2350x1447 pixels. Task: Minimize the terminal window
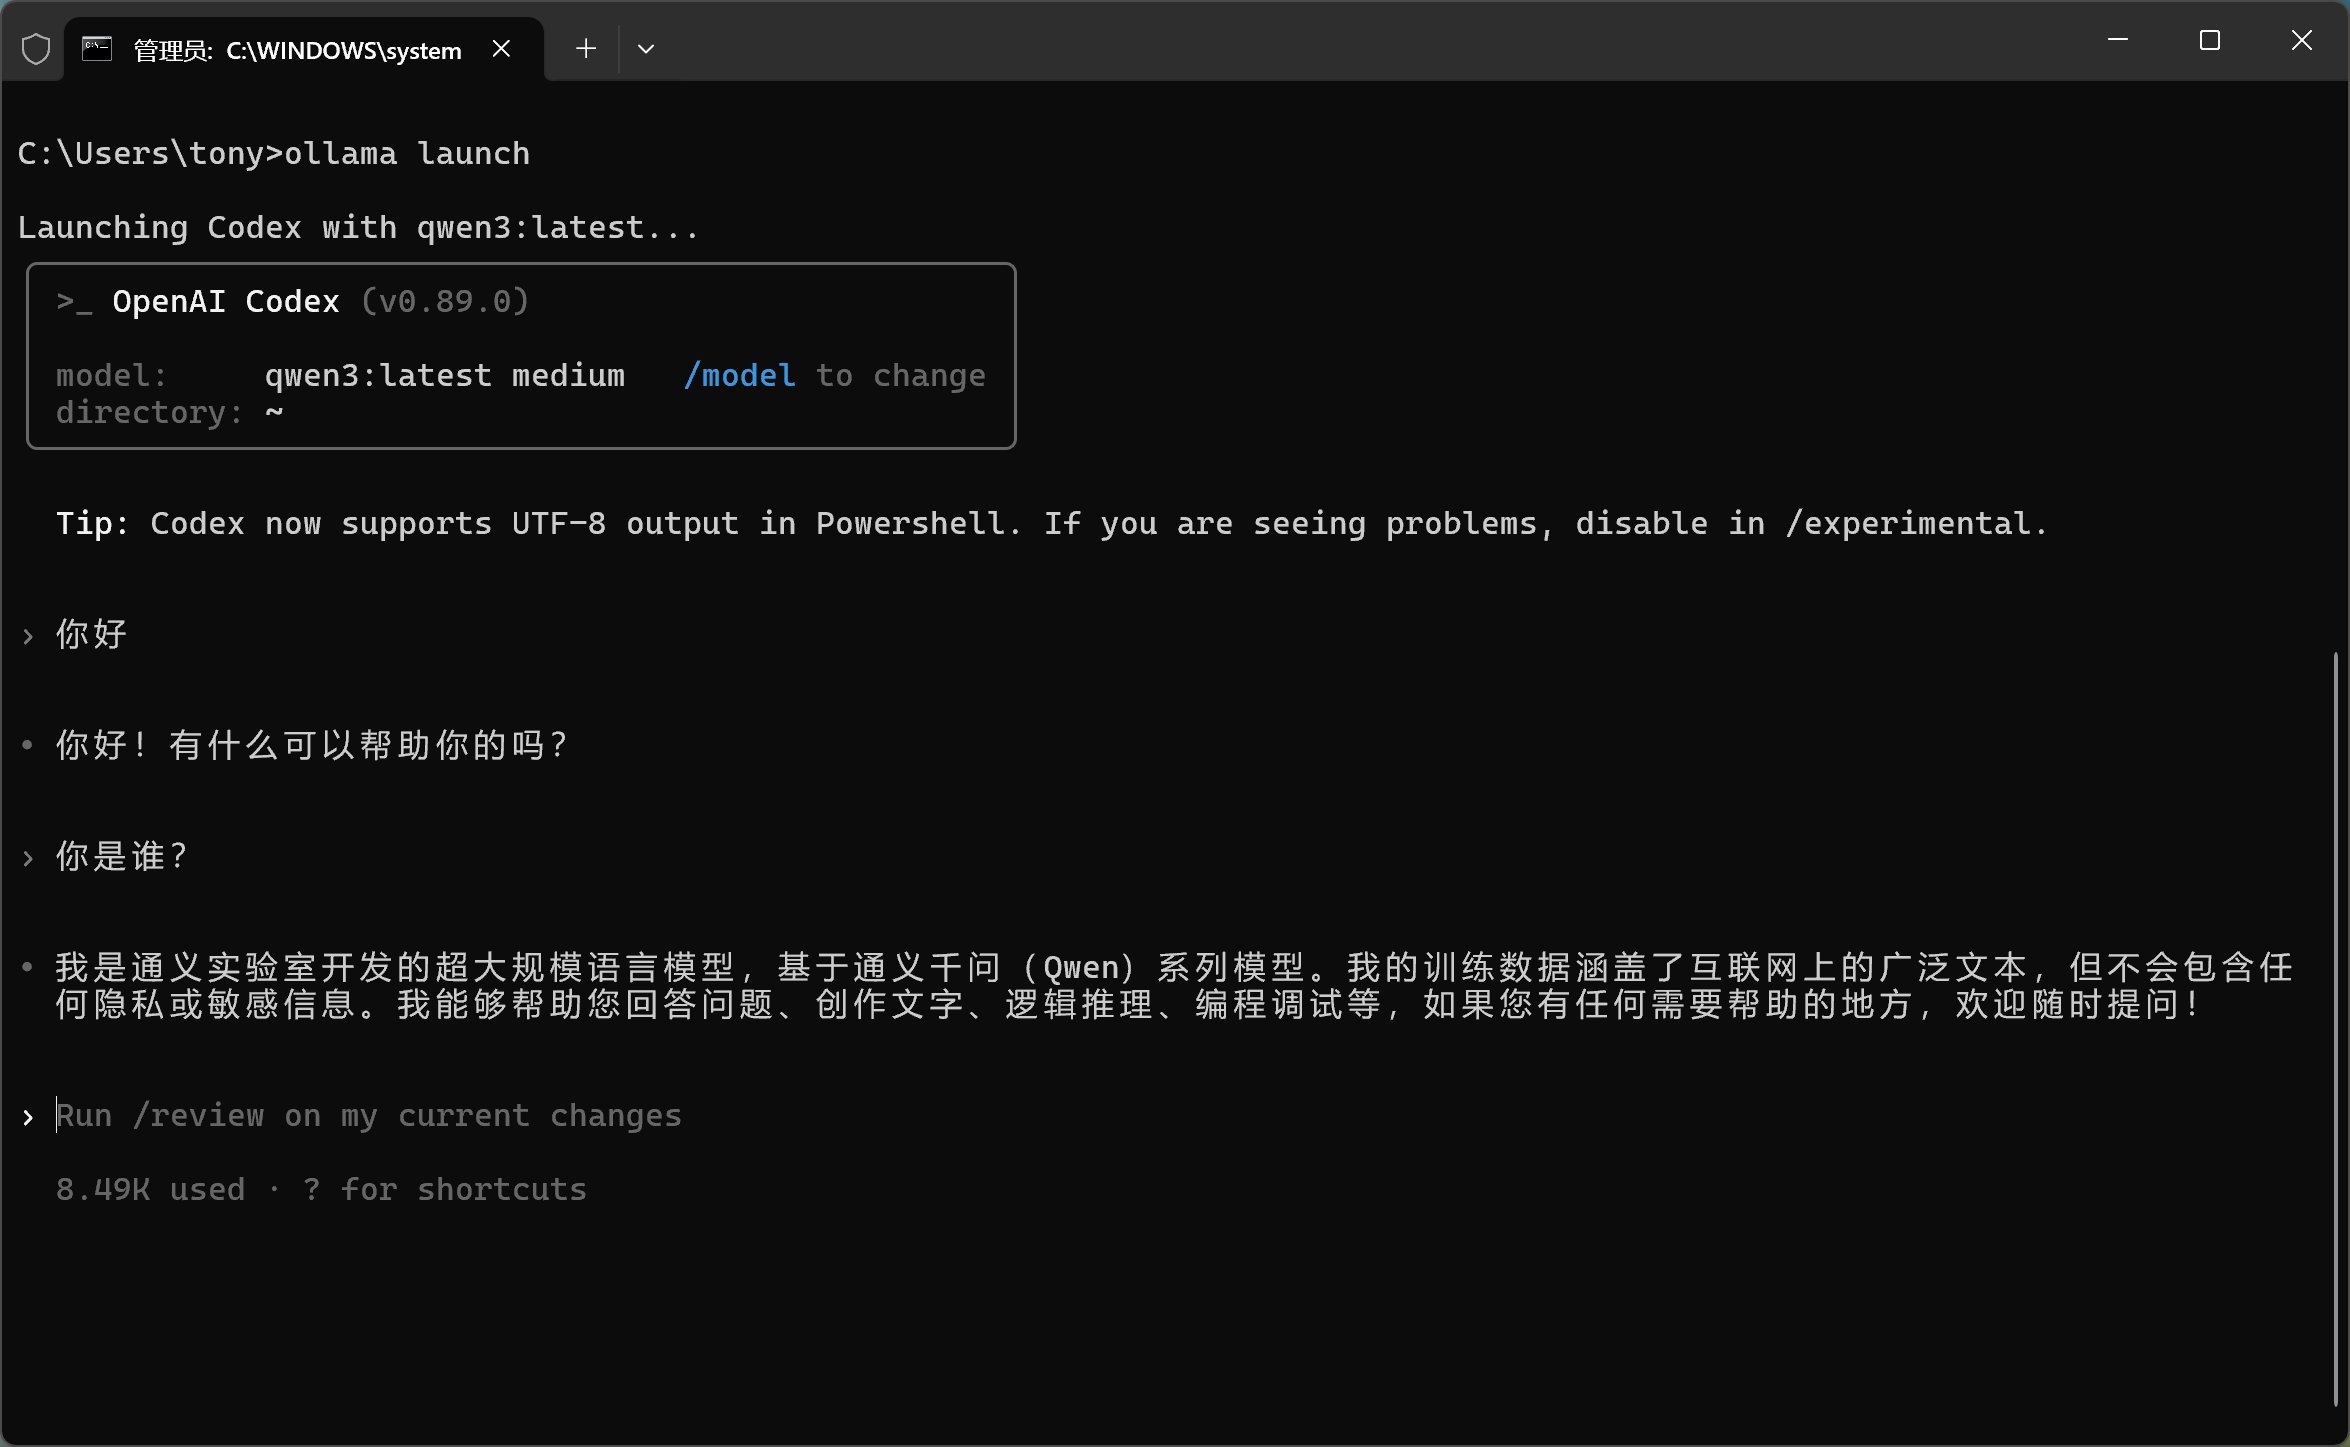coord(2117,40)
